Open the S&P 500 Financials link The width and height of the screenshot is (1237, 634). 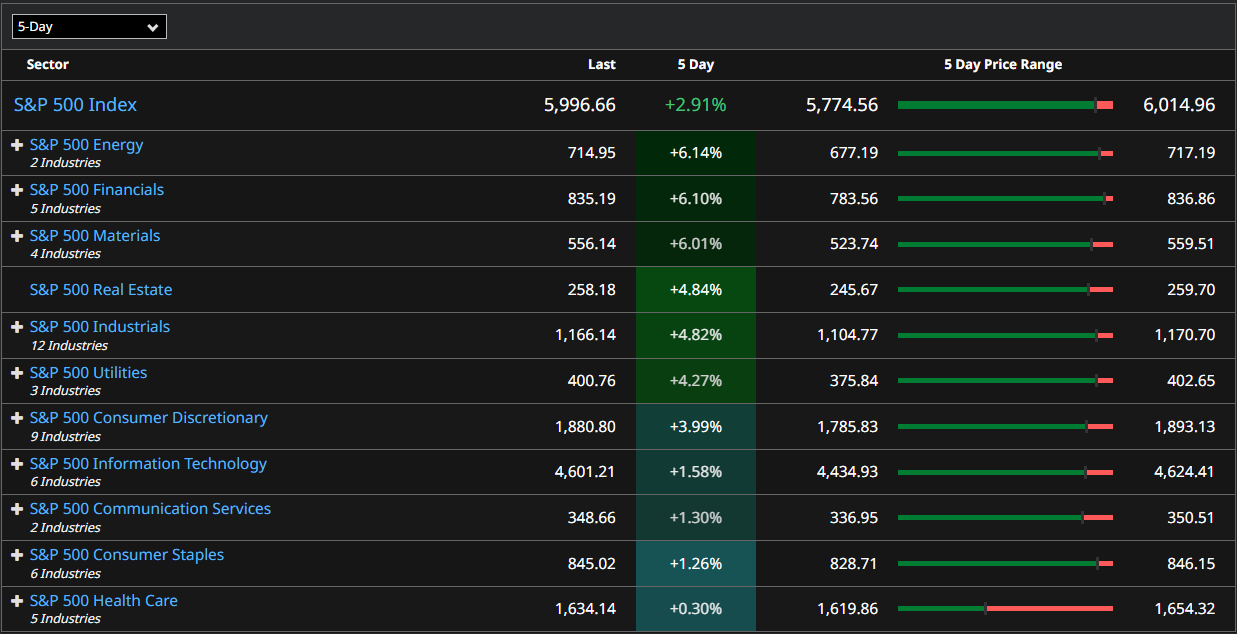click(97, 190)
